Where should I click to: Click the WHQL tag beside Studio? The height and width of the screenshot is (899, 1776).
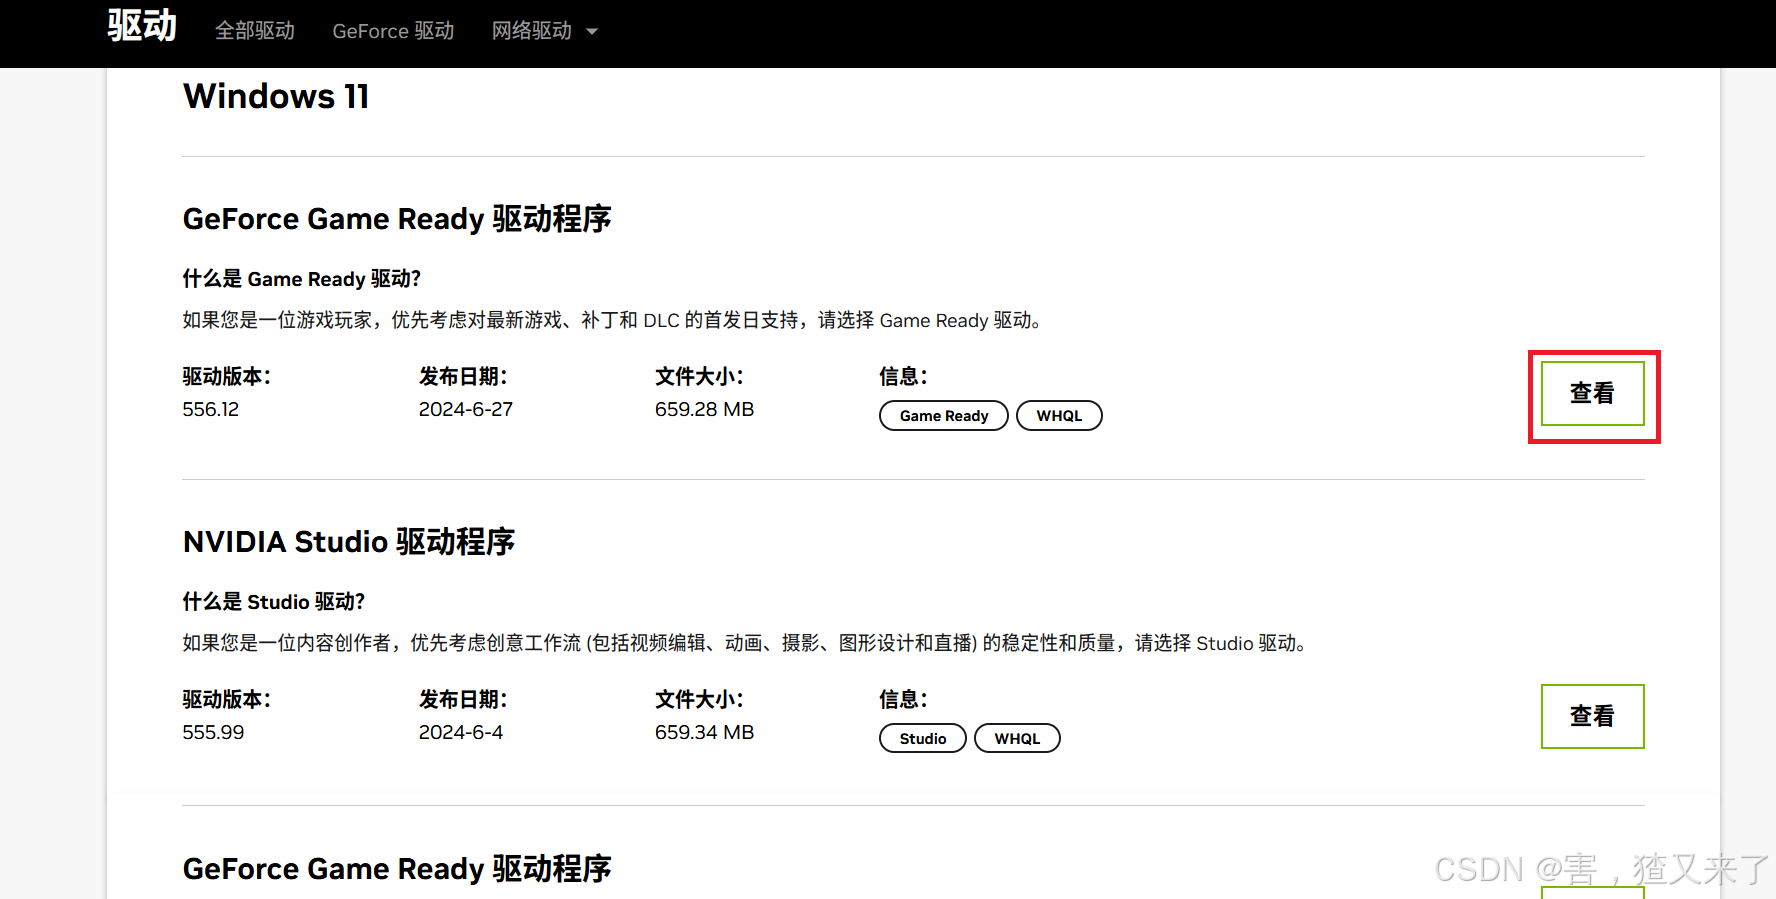(x=1017, y=739)
